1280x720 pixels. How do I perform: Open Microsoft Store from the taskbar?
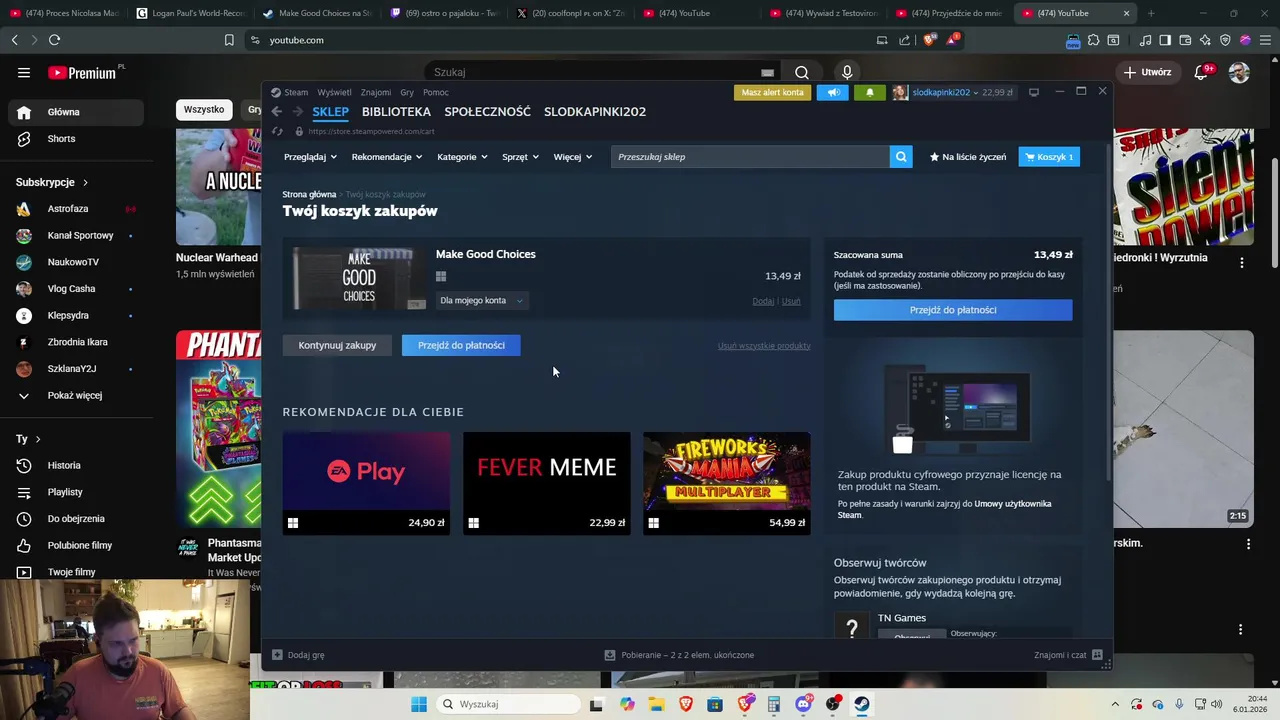(714, 704)
